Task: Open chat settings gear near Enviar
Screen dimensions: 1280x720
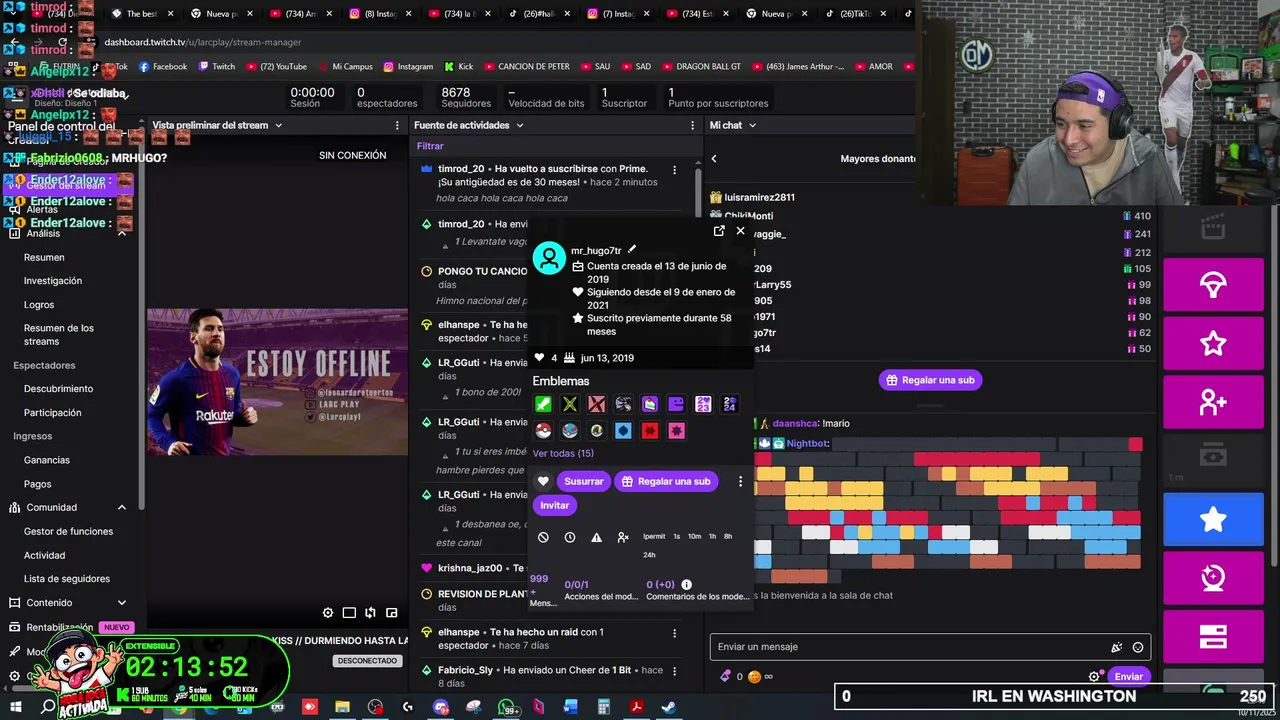Action: coord(1095,676)
